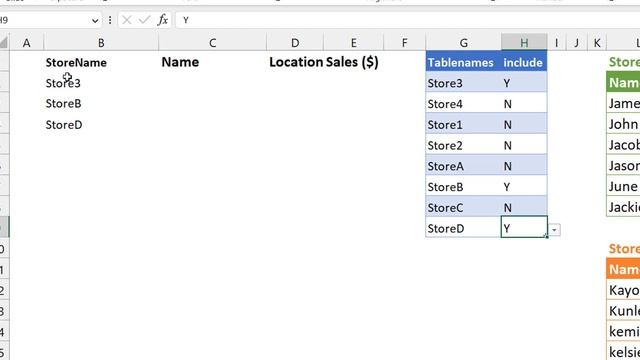Image resolution: width=640 pixels, height=360 pixels.
Task: Select the StoreD cell in column B
Action: click(101, 125)
